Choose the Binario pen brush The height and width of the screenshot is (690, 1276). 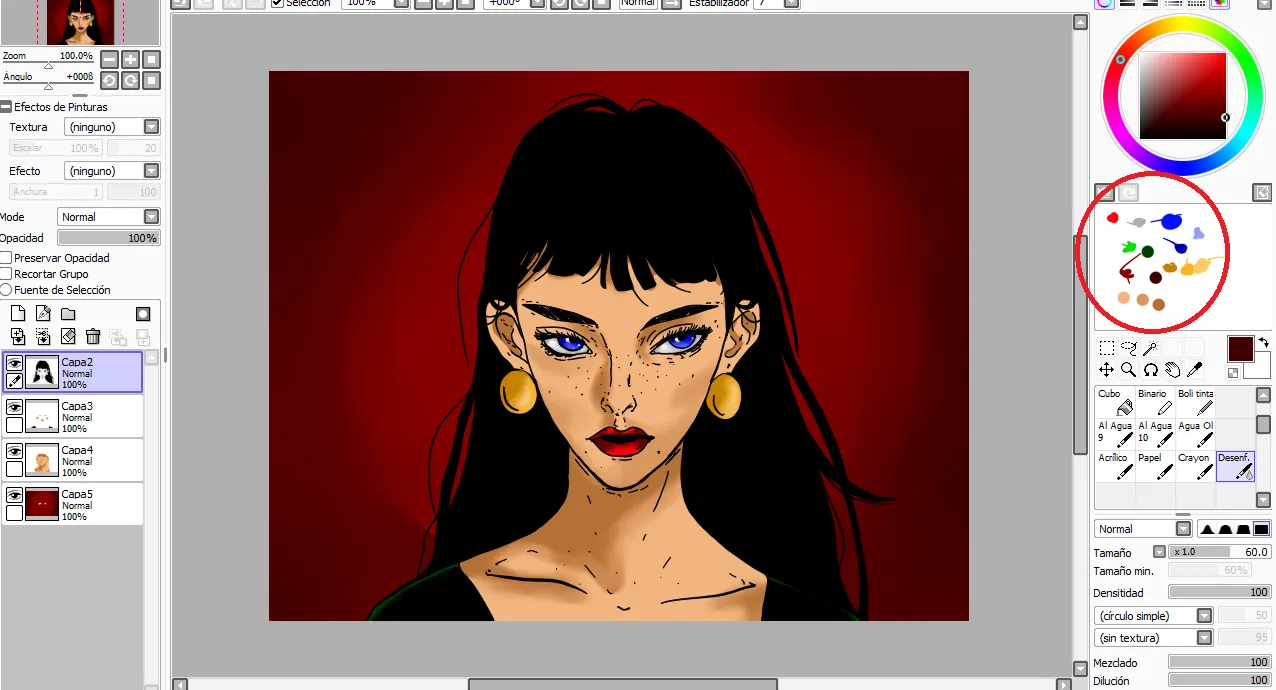1155,402
